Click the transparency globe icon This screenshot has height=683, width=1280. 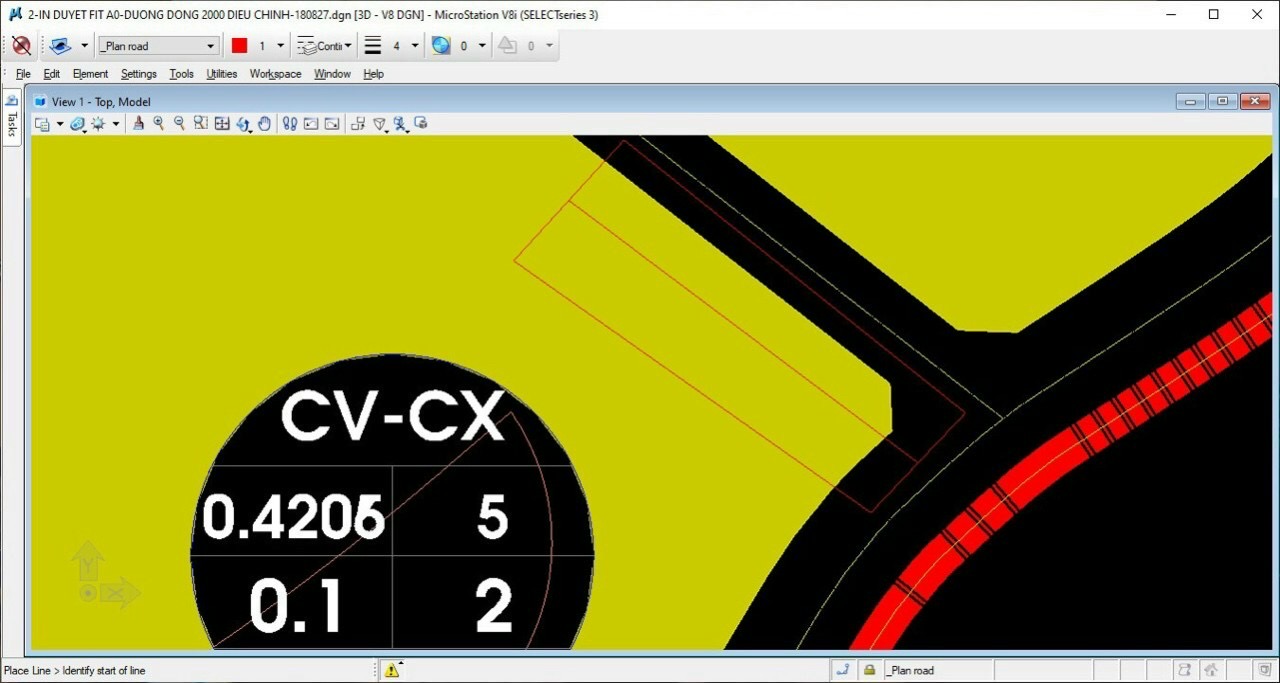click(441, 46)
